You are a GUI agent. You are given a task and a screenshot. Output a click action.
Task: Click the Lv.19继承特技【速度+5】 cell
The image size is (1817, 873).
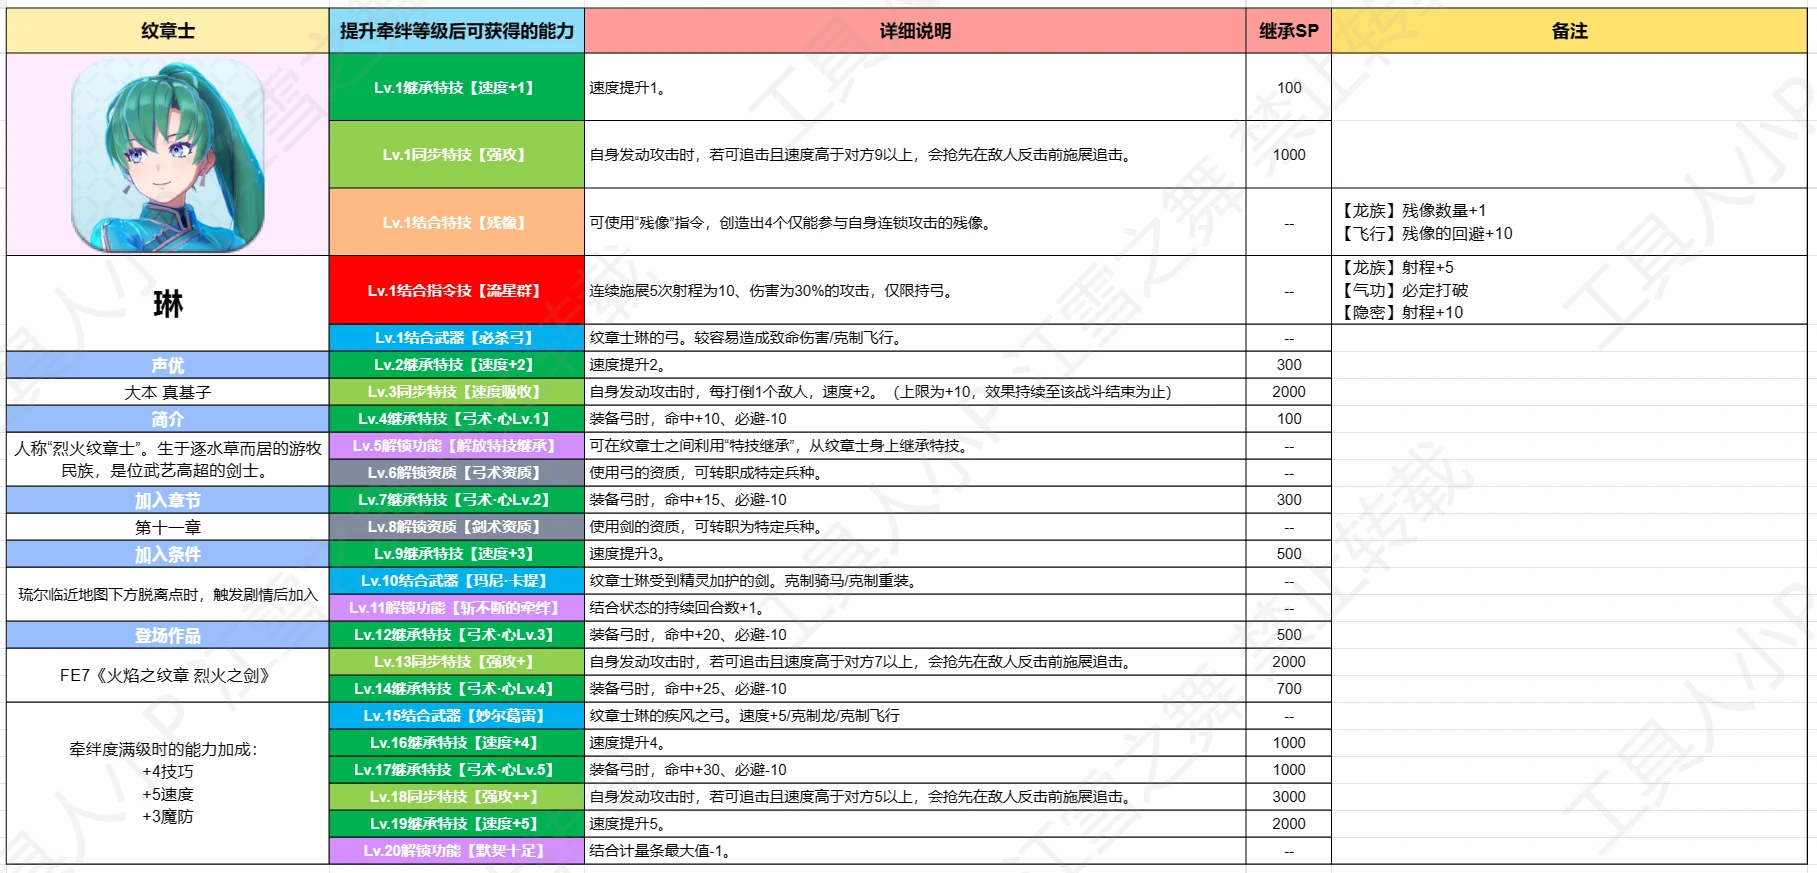click(x=457, y=824)
